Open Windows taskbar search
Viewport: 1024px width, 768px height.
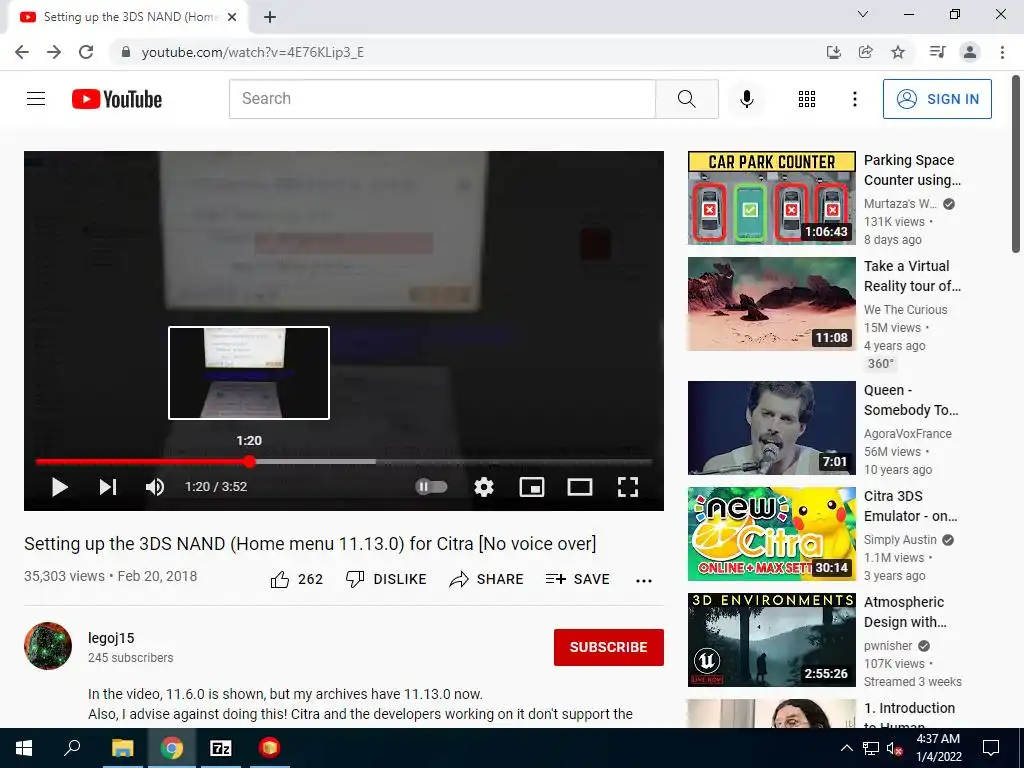tap(72, 748)
